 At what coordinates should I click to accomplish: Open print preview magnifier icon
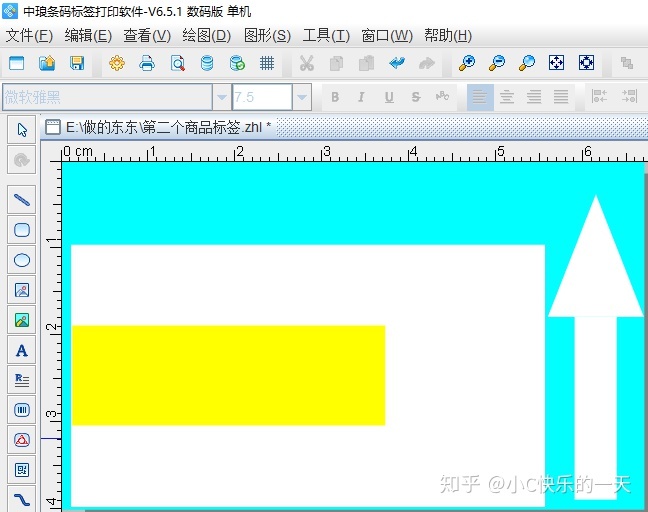click(x=177, y=63)
